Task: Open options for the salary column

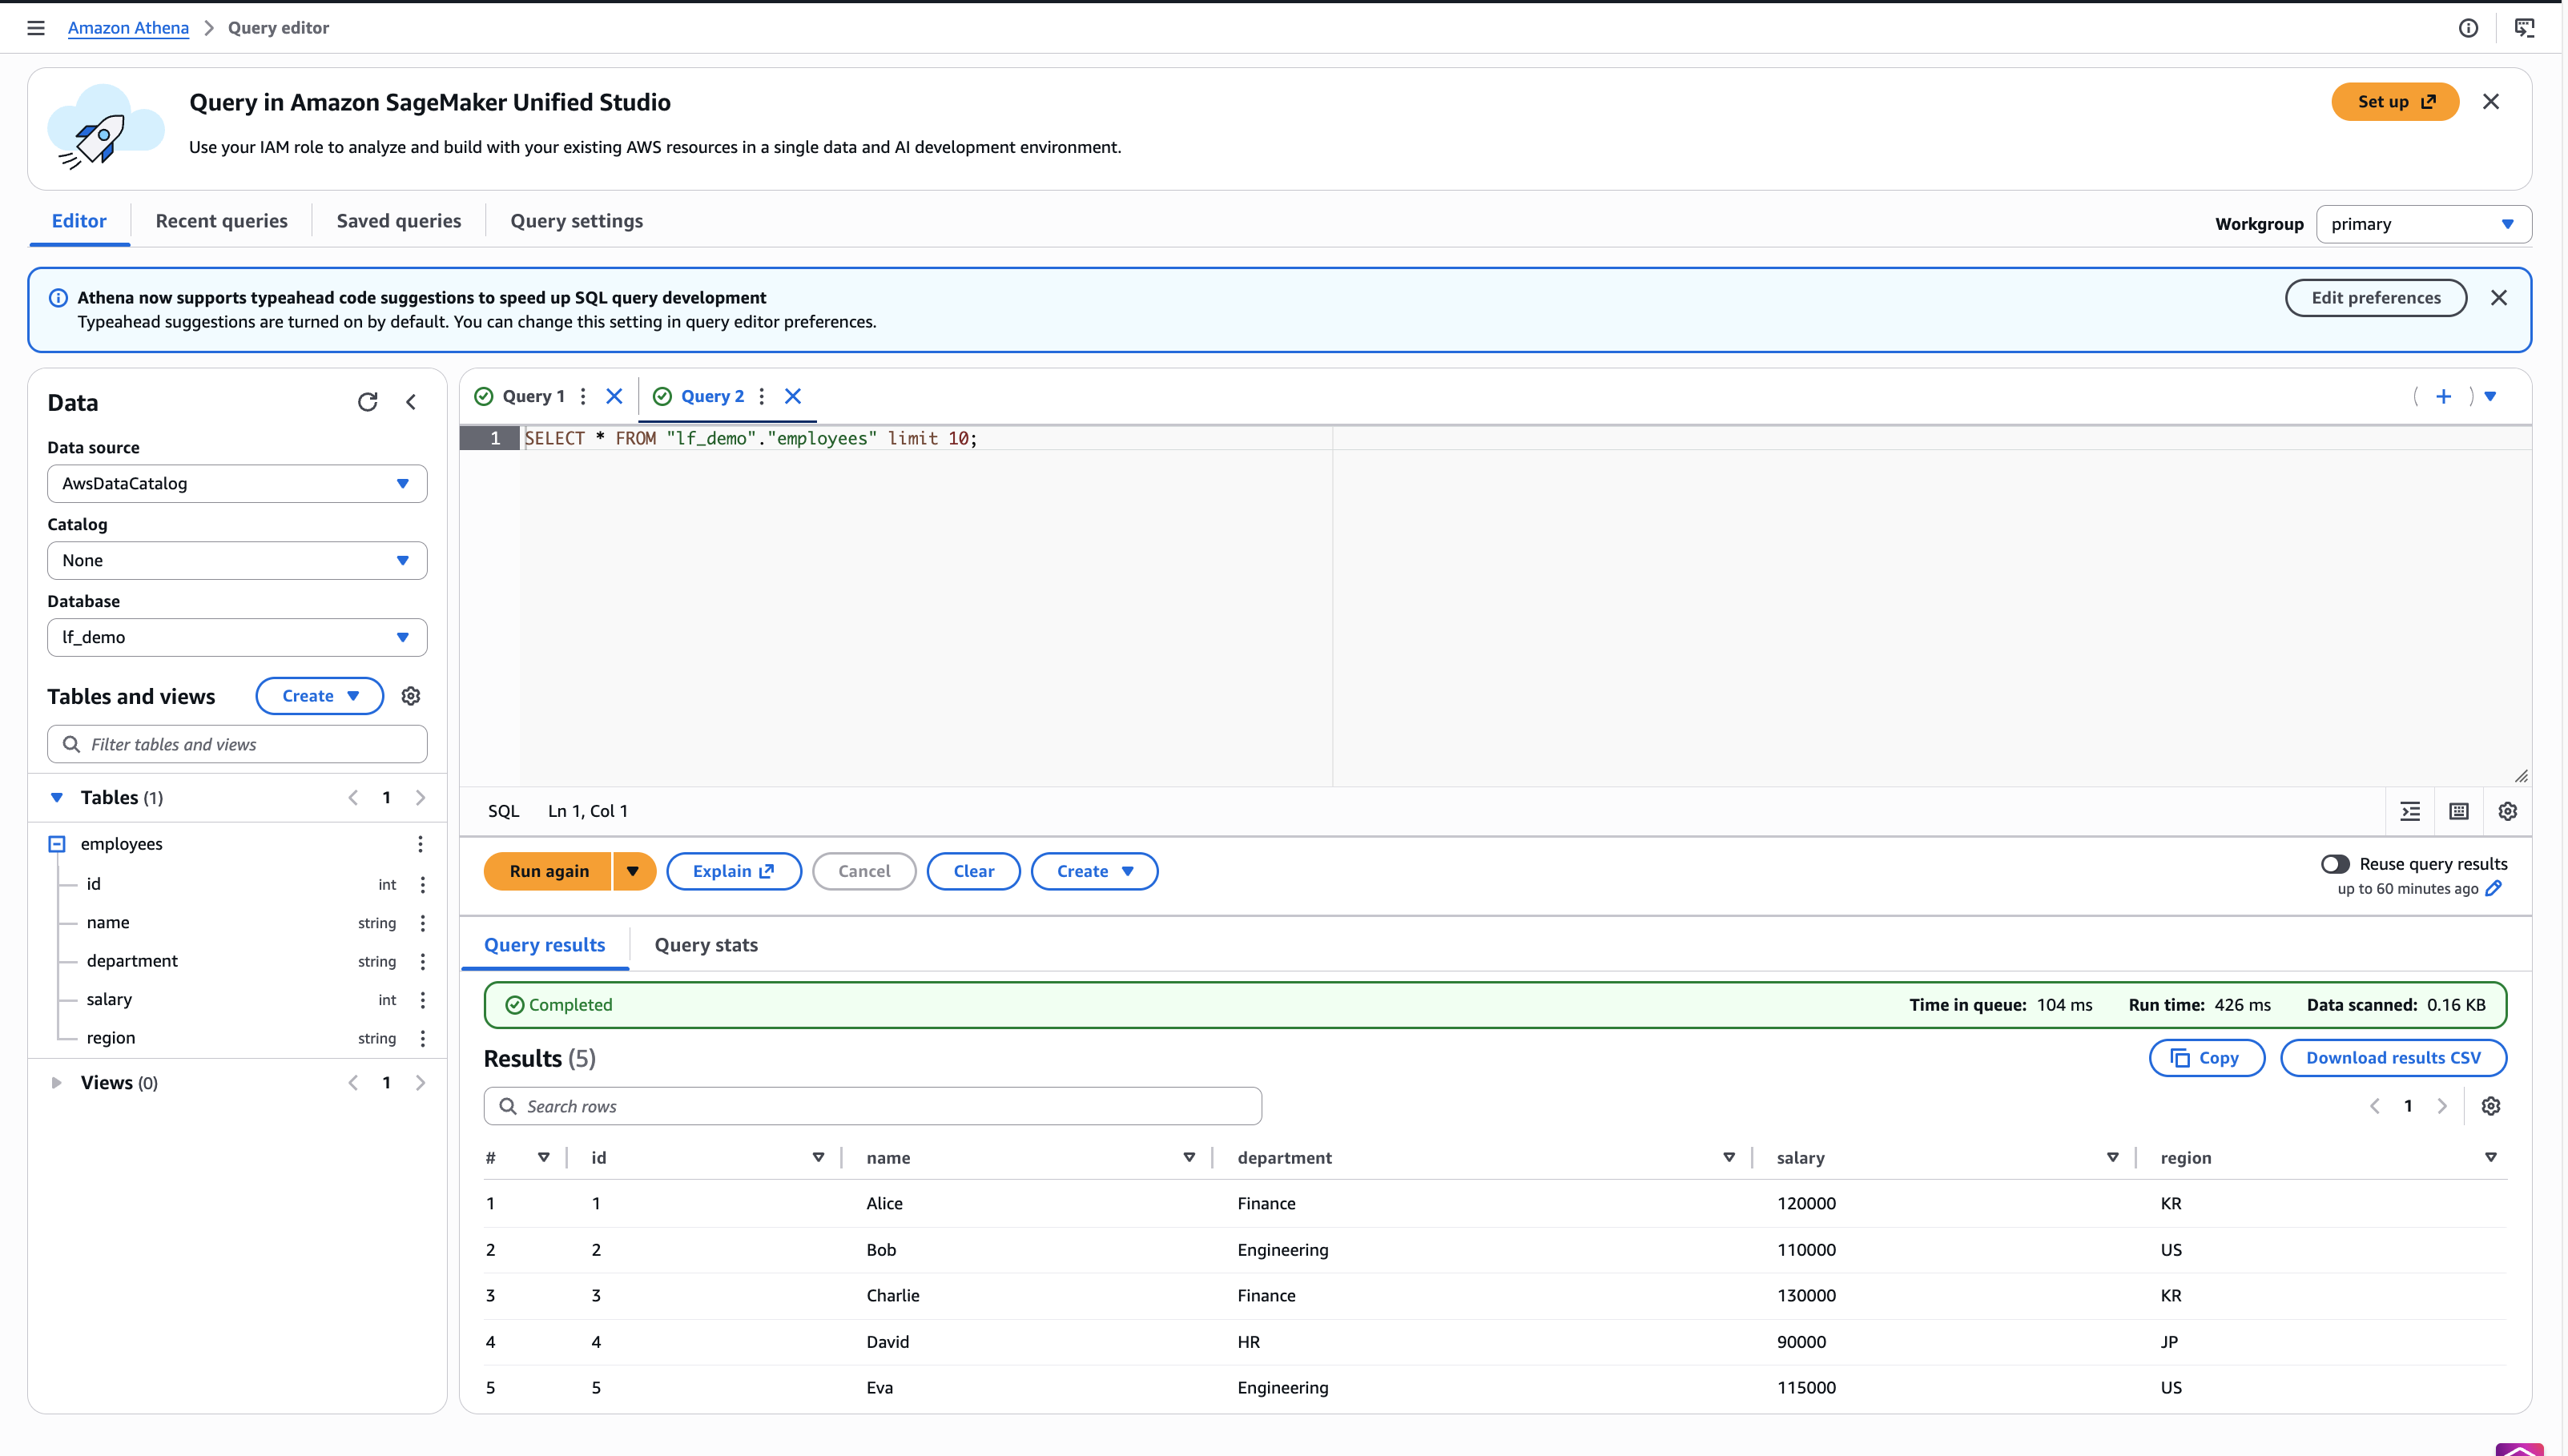Action: coord(423,1000)
